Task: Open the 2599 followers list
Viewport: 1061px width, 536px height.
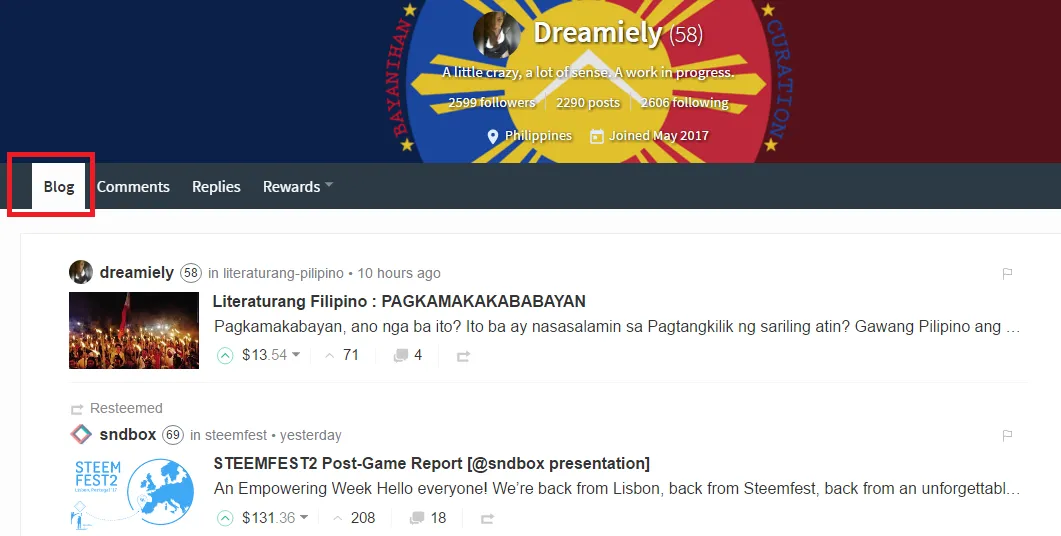Action: click(x=492, y=103)
